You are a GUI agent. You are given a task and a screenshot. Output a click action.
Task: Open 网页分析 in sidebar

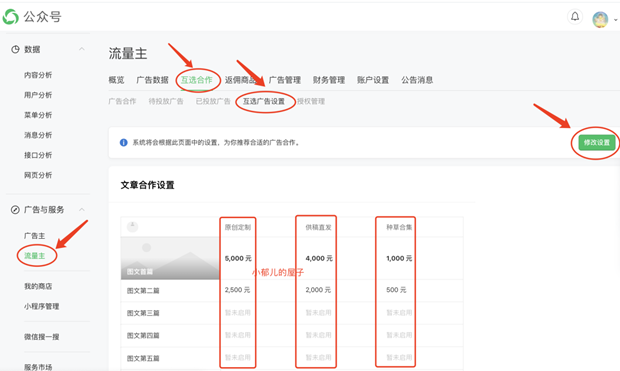[x=38, y=175]
